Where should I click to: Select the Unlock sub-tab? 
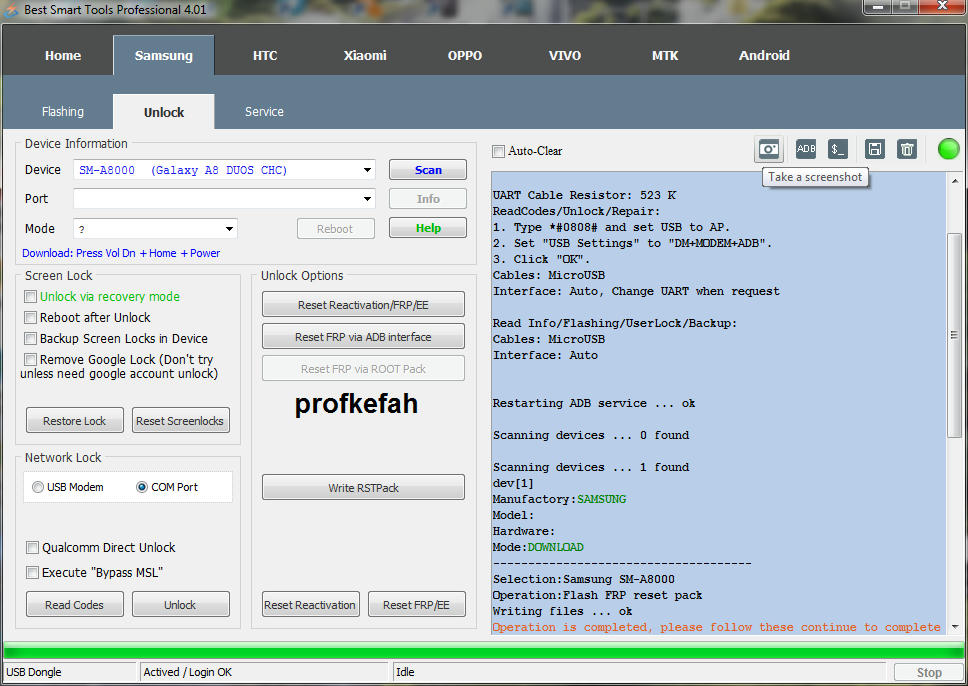coord(164,112)
